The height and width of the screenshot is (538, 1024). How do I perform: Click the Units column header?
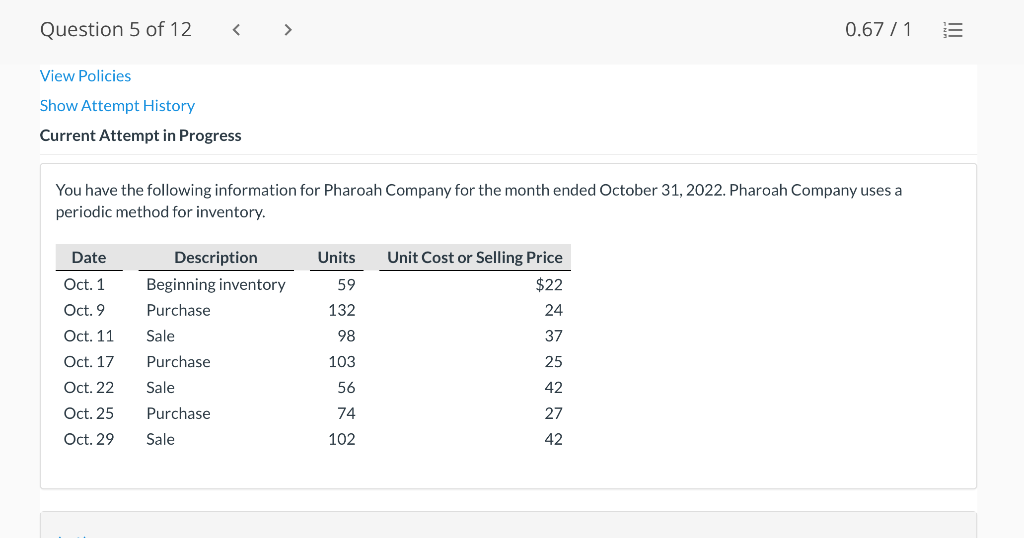tap(336, 258)
